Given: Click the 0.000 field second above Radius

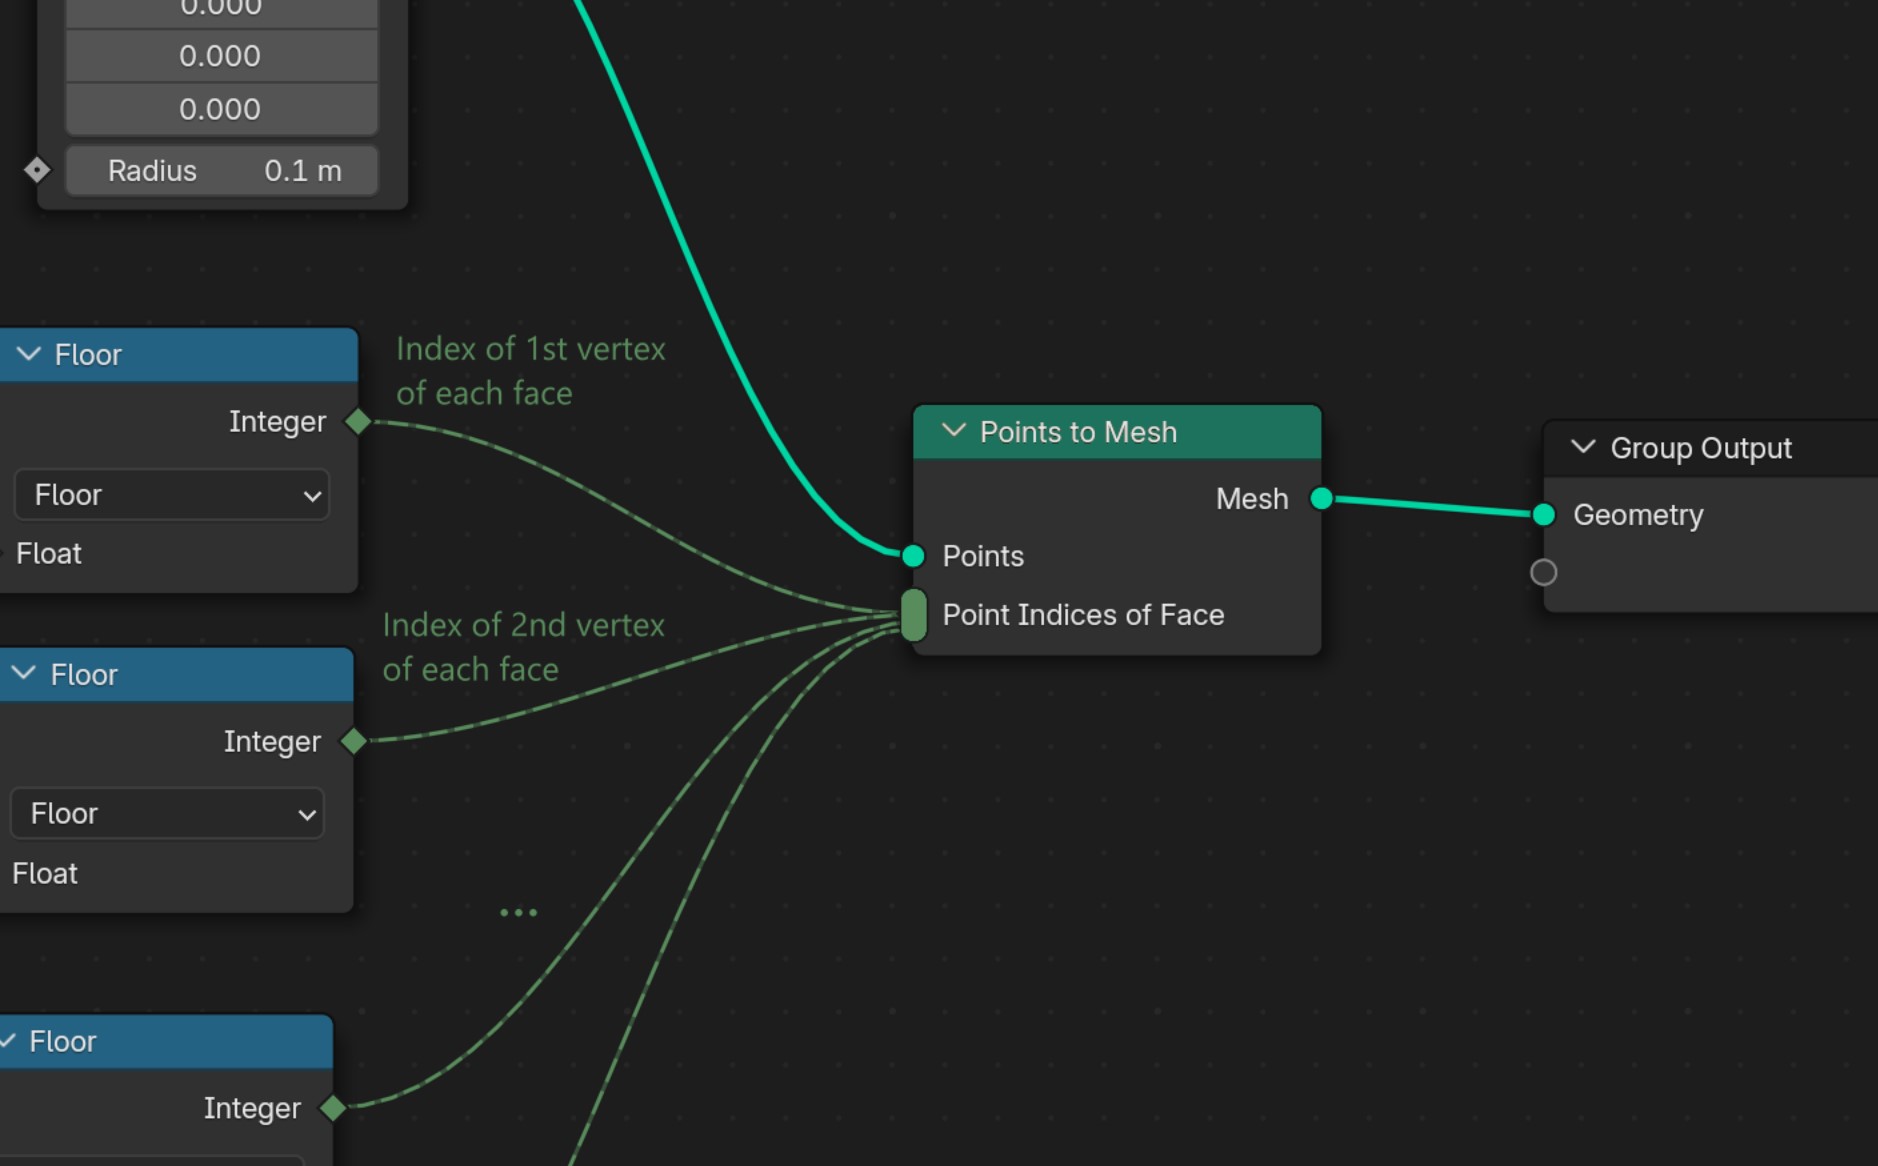Looking at the screenshot, I should tap(222, 56).
